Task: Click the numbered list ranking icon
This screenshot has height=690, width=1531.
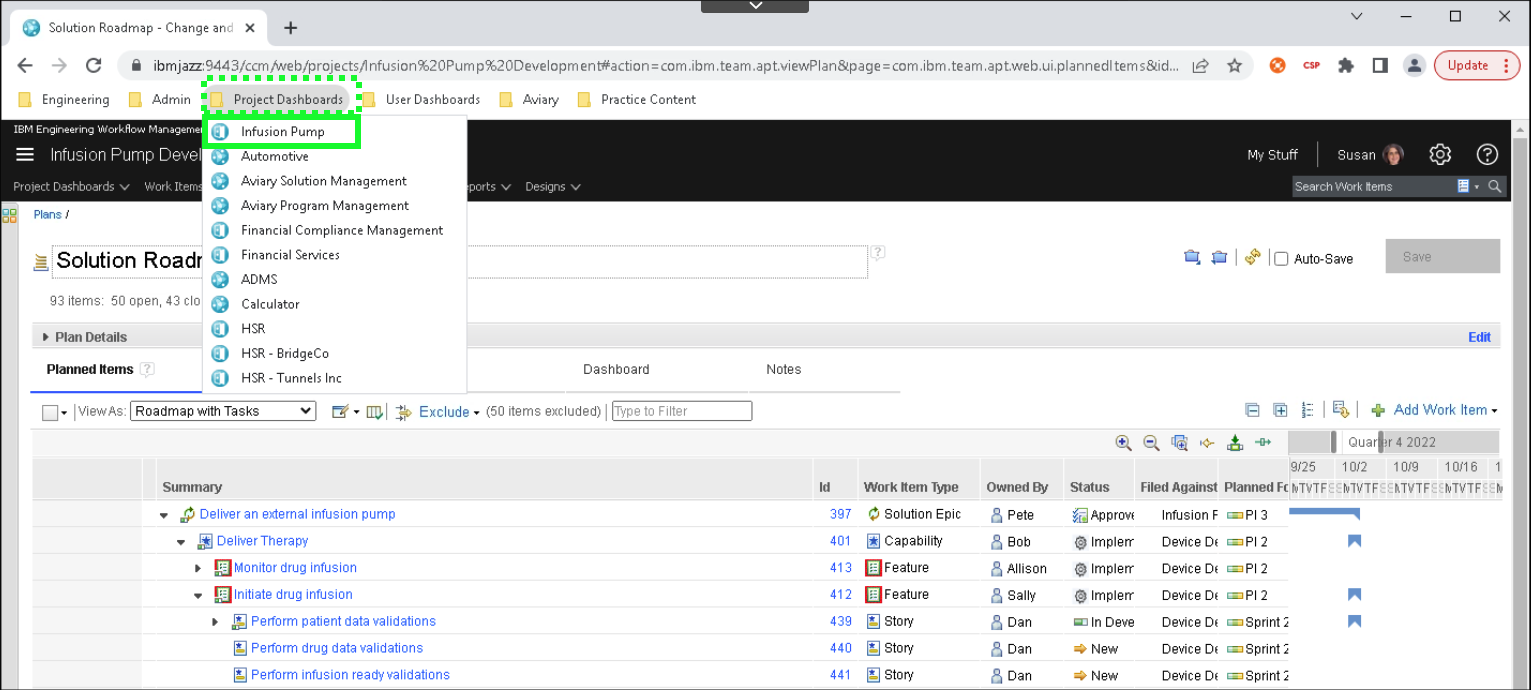Action: tap(1308, 410)
